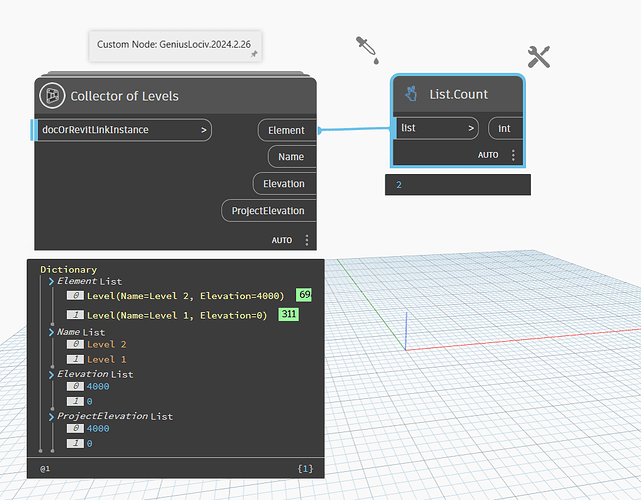Select the Level 1 element row
The height and width of the screenshot is (500, 641).
coord(177,315)
